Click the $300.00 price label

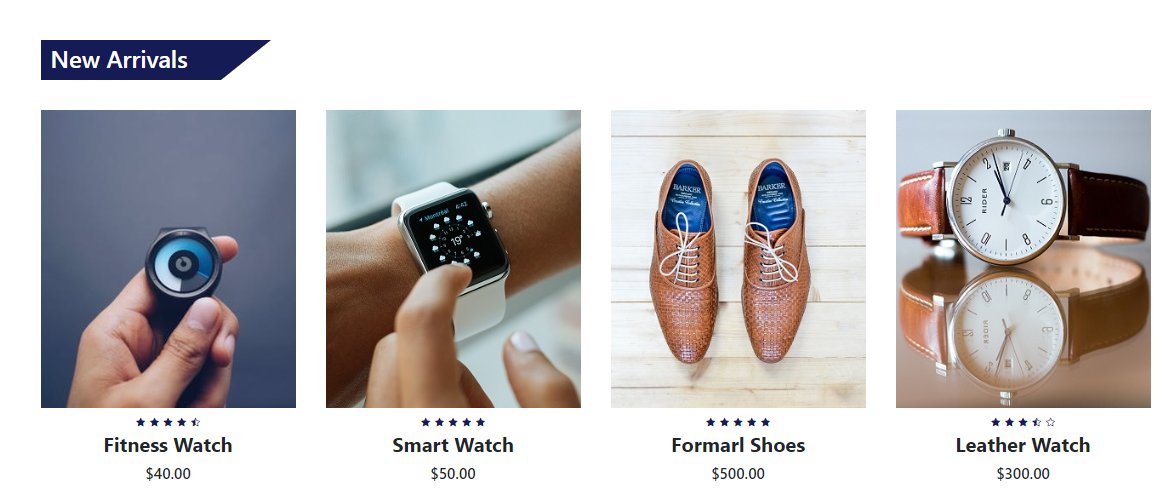point(1023,474)
